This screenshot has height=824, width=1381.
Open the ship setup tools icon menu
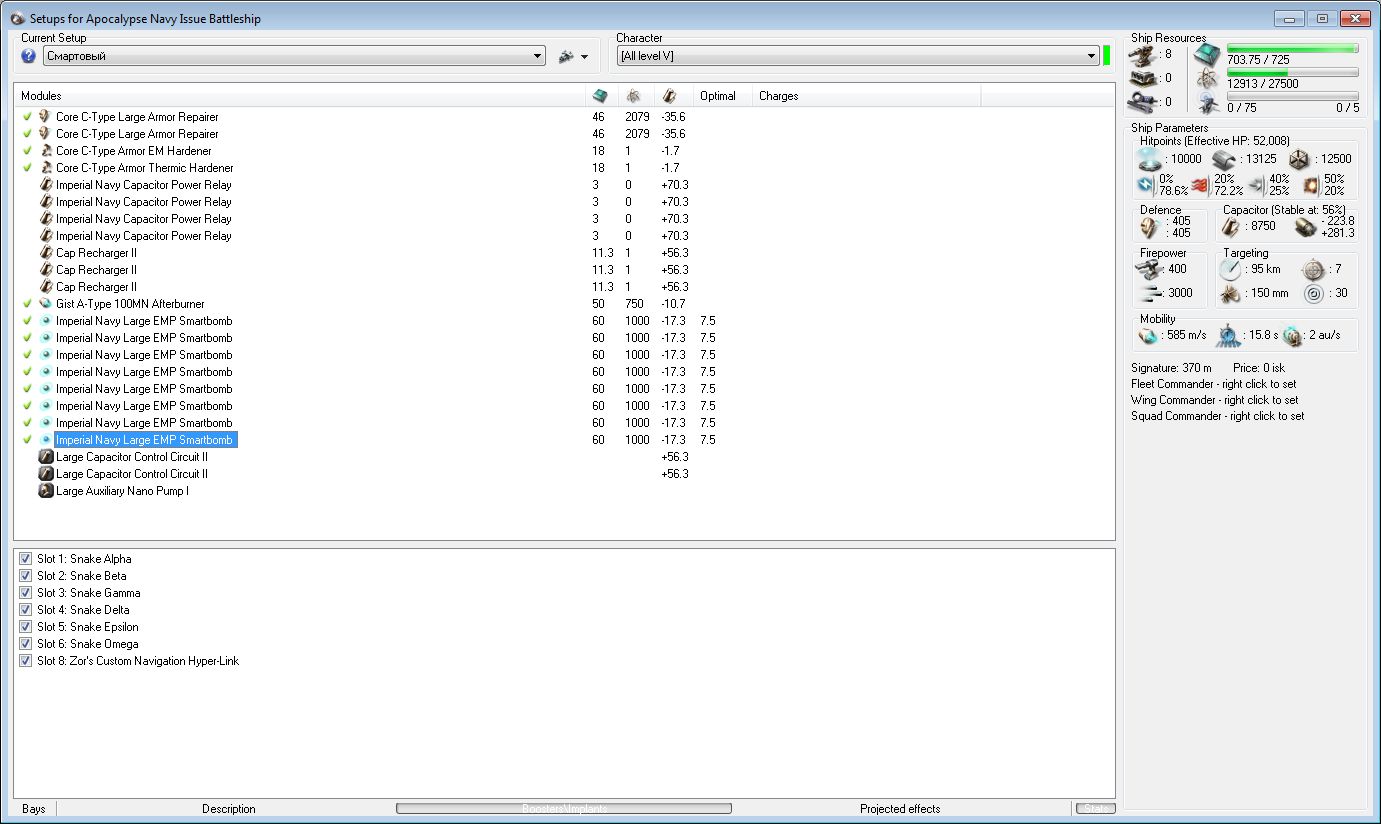click(566, 56)
